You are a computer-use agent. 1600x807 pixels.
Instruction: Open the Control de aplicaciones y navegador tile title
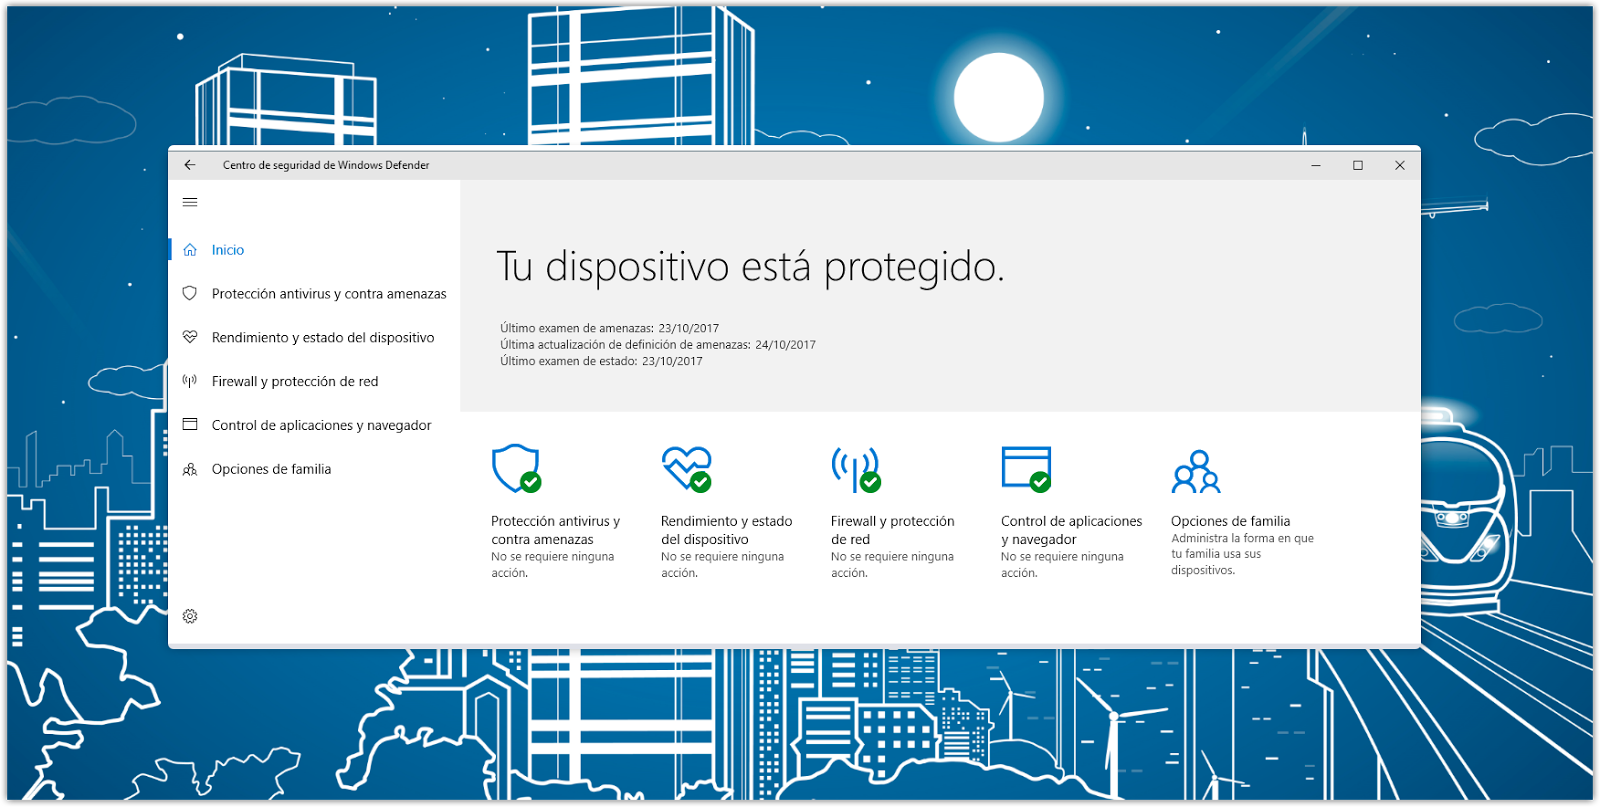pyautogui.click(x=1072, y=530)
